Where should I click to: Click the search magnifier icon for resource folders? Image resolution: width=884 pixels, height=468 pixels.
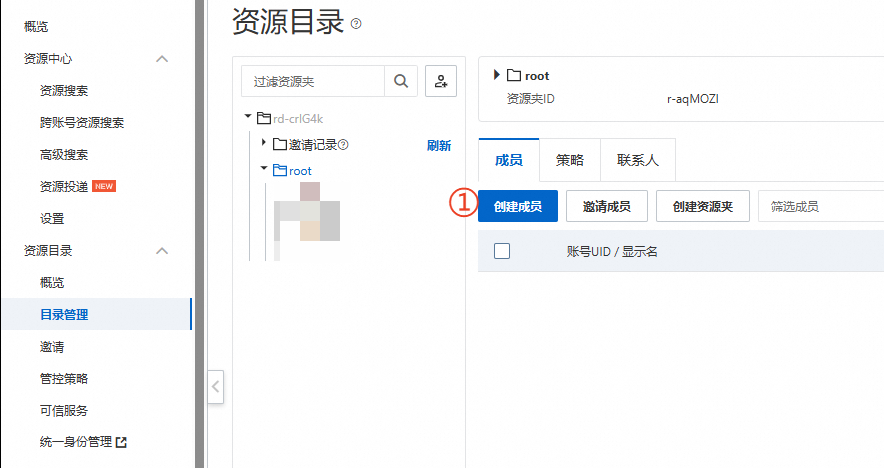pos(401,81)
